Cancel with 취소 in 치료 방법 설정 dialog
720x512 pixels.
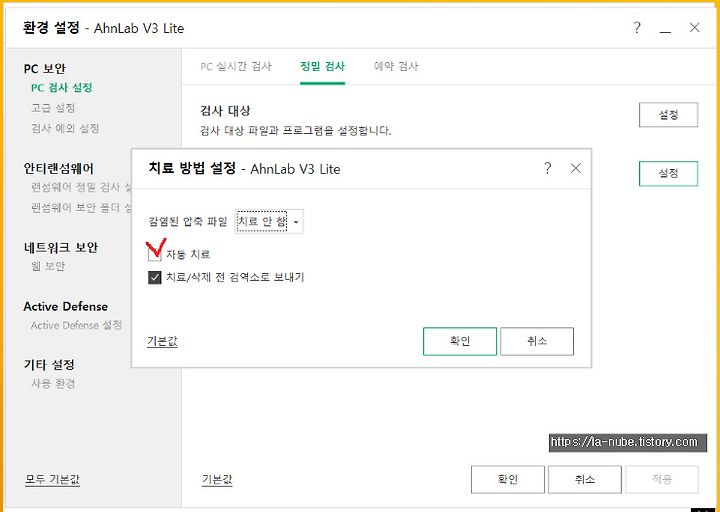point(537,341)
